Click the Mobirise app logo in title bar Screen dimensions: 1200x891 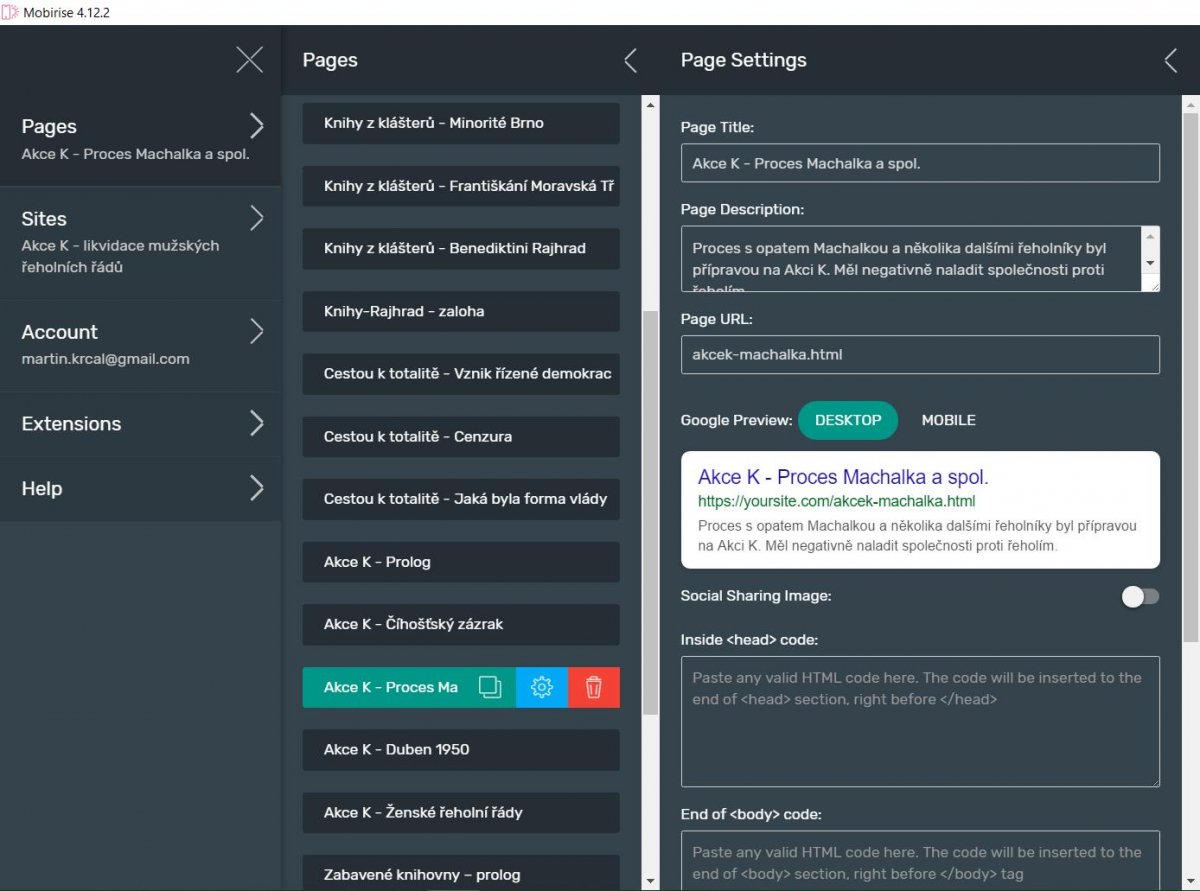10,12
